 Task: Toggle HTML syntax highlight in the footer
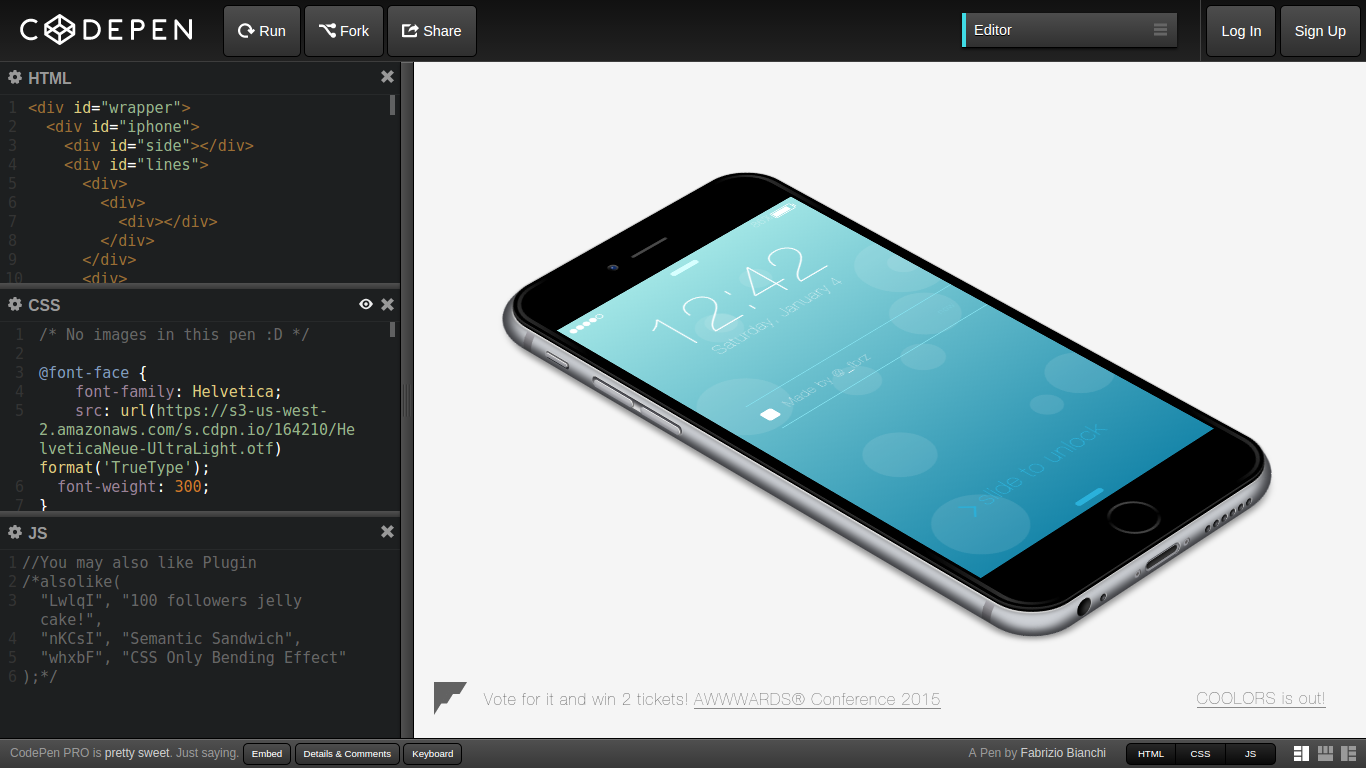coord(1150,753)
